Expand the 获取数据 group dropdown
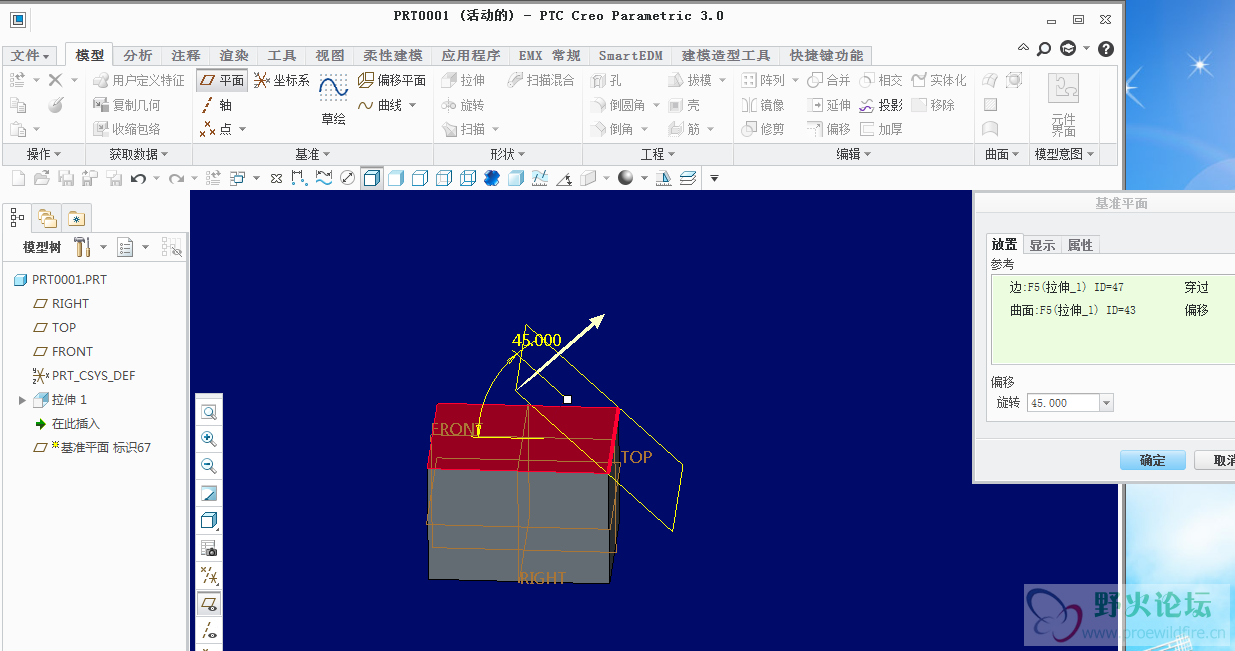This screenshot has height=651, width=1235. pyautogui.click(x=137, y=154)
